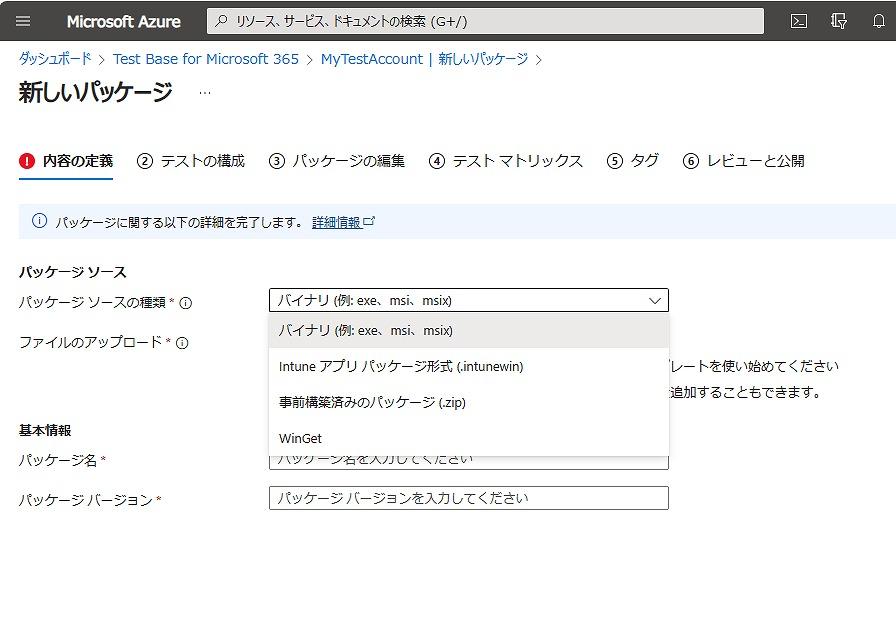Choose WinGet option
Image resolution: width=896 pixels, height=622 pixels.
469,438
